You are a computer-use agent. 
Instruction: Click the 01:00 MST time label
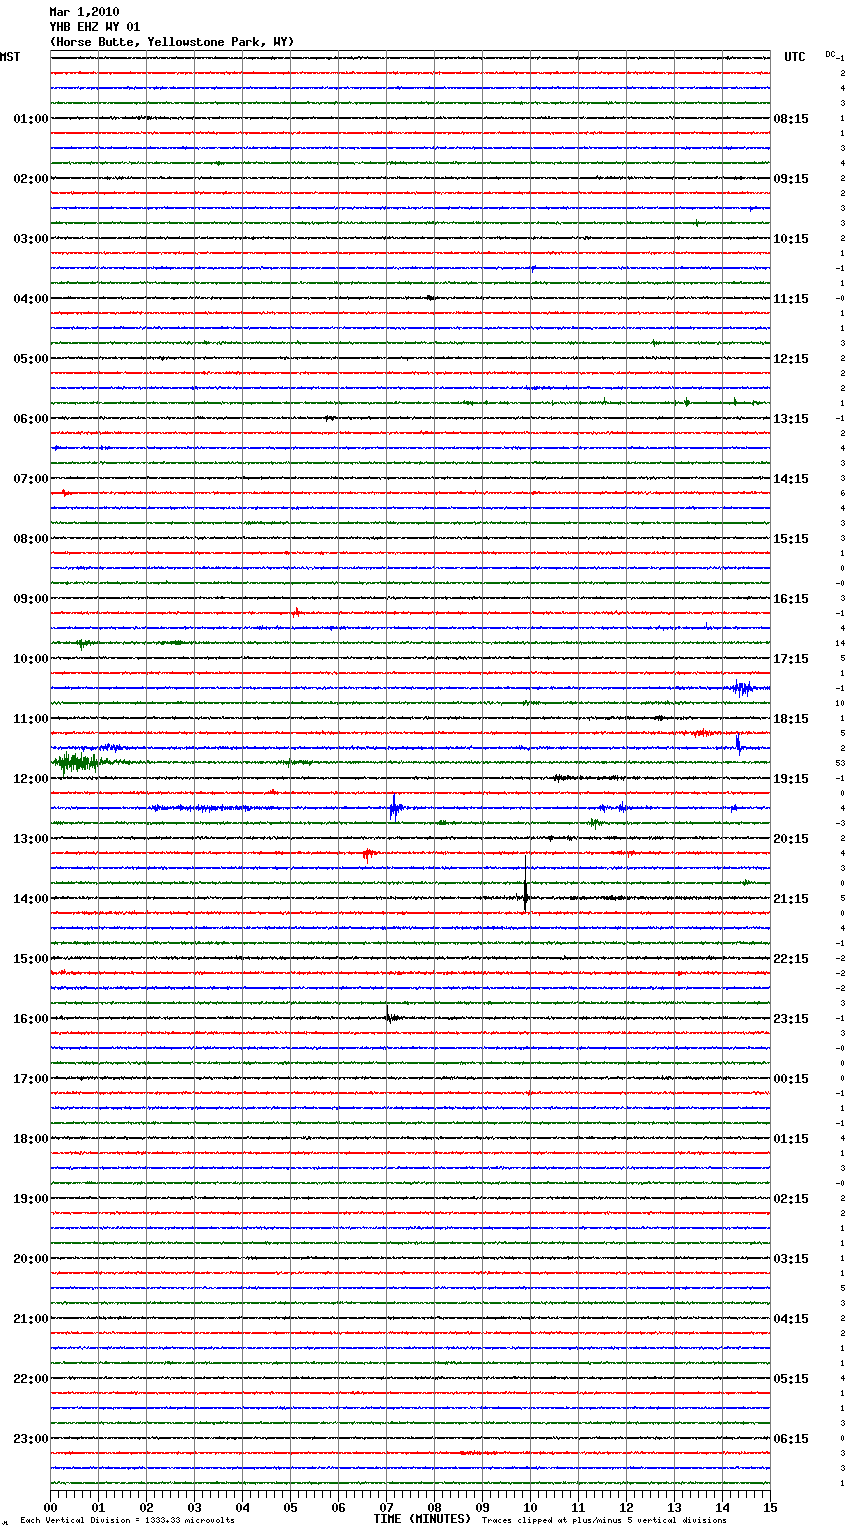tap(31, 119)
